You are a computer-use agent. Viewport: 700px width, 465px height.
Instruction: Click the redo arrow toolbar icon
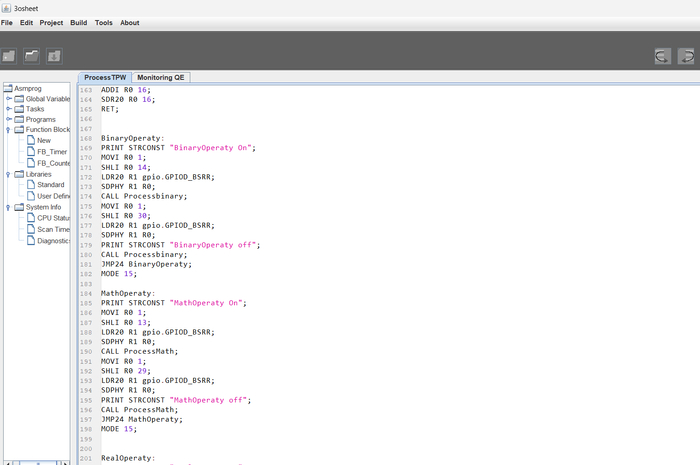[687, 57]
